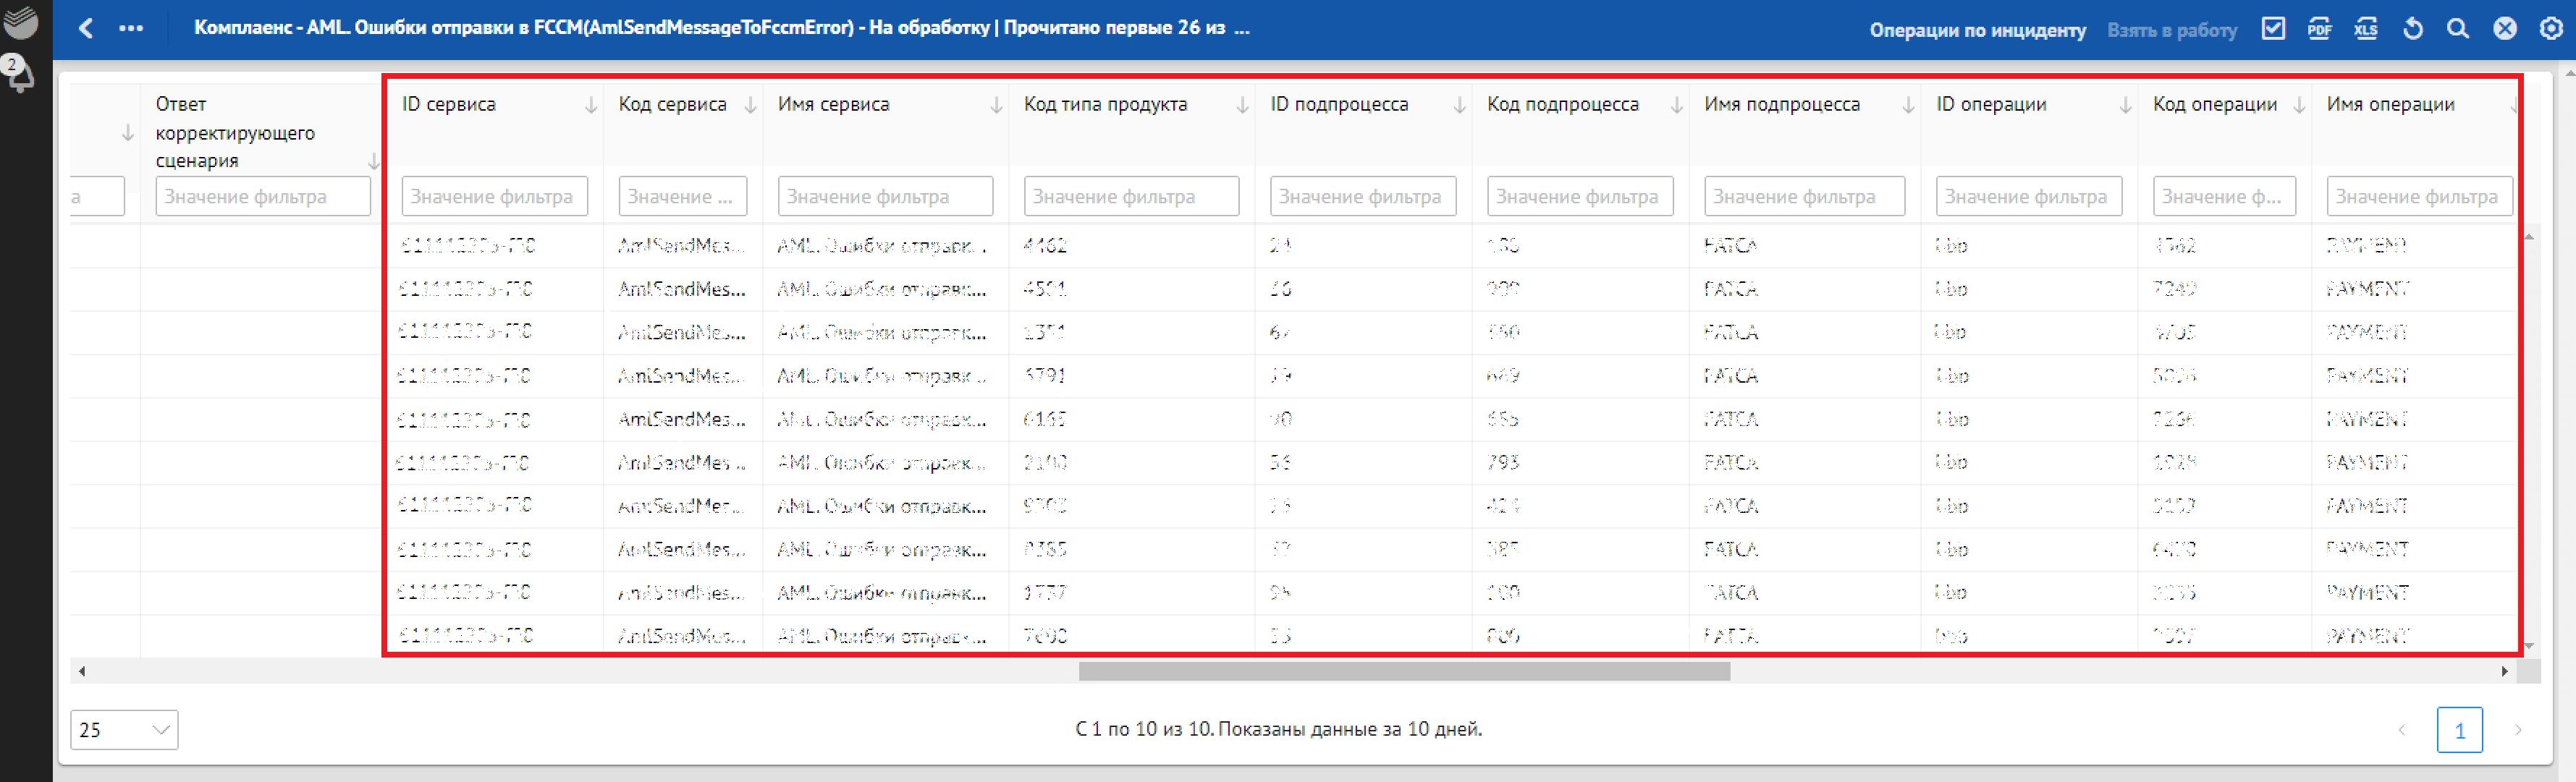
Task: Click the notification bell in sidebar
Action: (19, 75)
